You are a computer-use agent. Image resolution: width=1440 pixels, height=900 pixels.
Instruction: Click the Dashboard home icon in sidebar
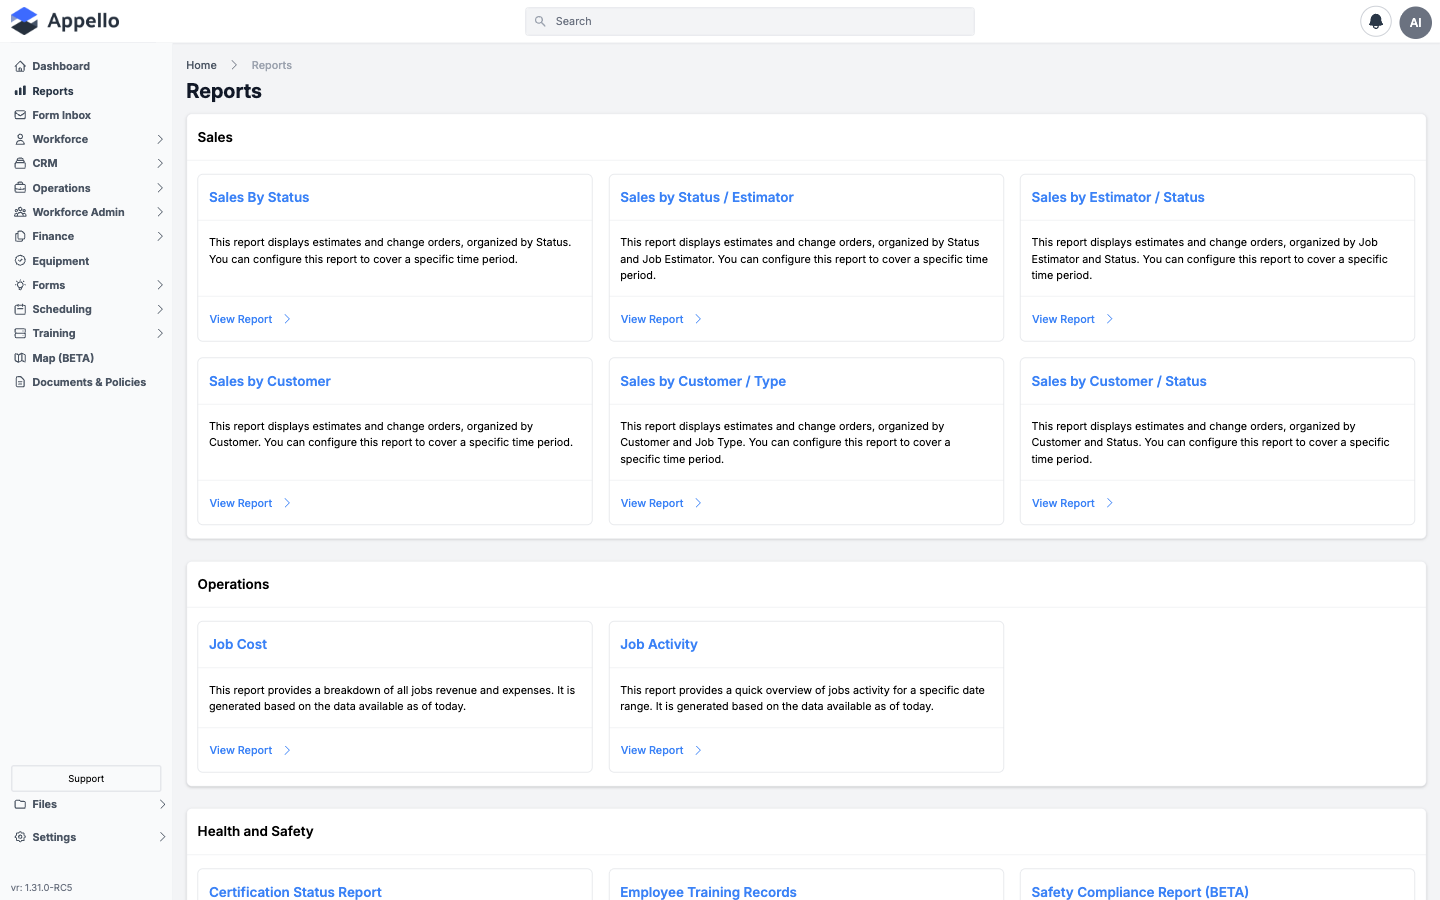20,67
